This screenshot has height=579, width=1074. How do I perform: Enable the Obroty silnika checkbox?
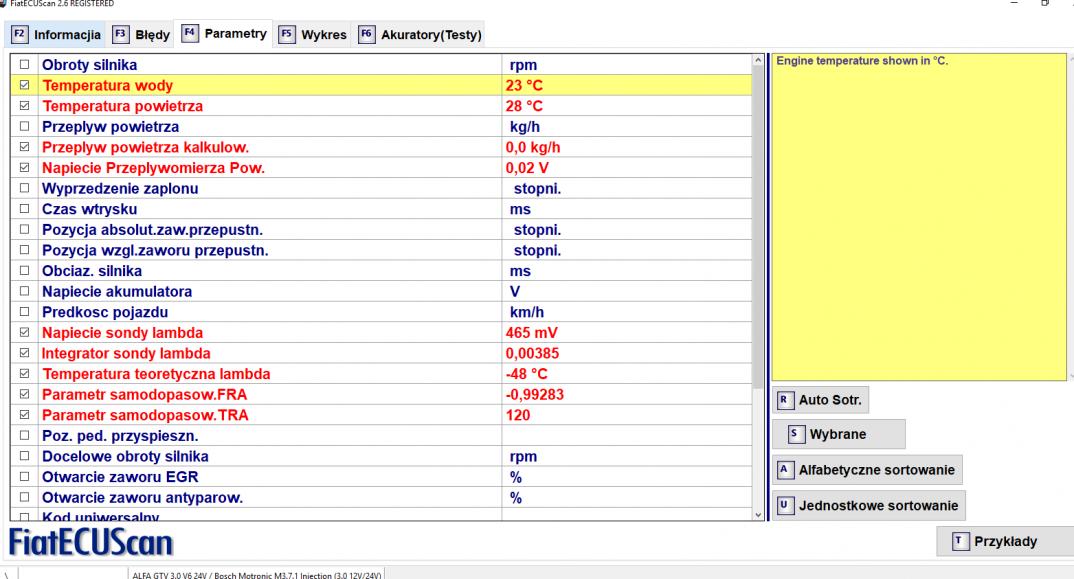25,65
